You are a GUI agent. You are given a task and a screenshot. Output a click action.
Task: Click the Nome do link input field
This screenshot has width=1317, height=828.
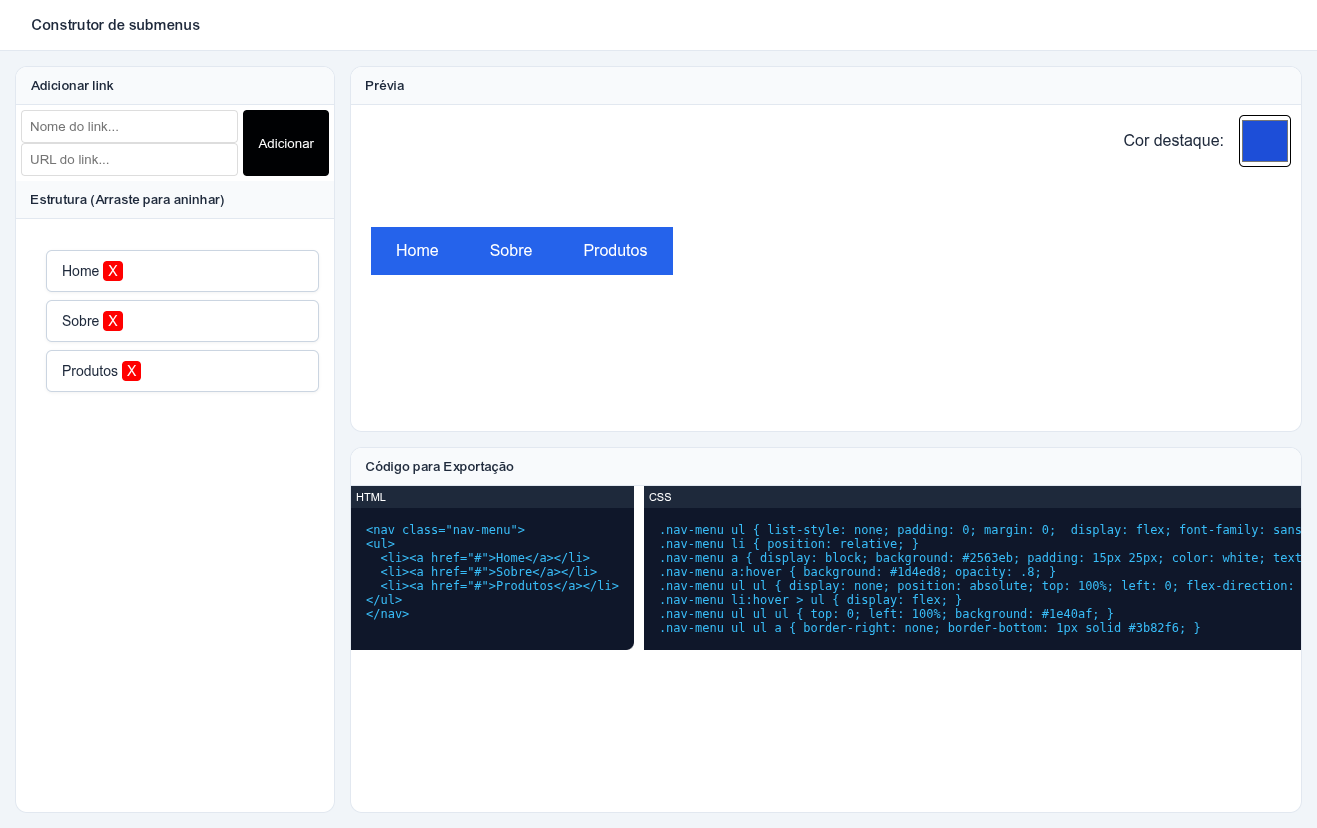[x=129, y=126]
